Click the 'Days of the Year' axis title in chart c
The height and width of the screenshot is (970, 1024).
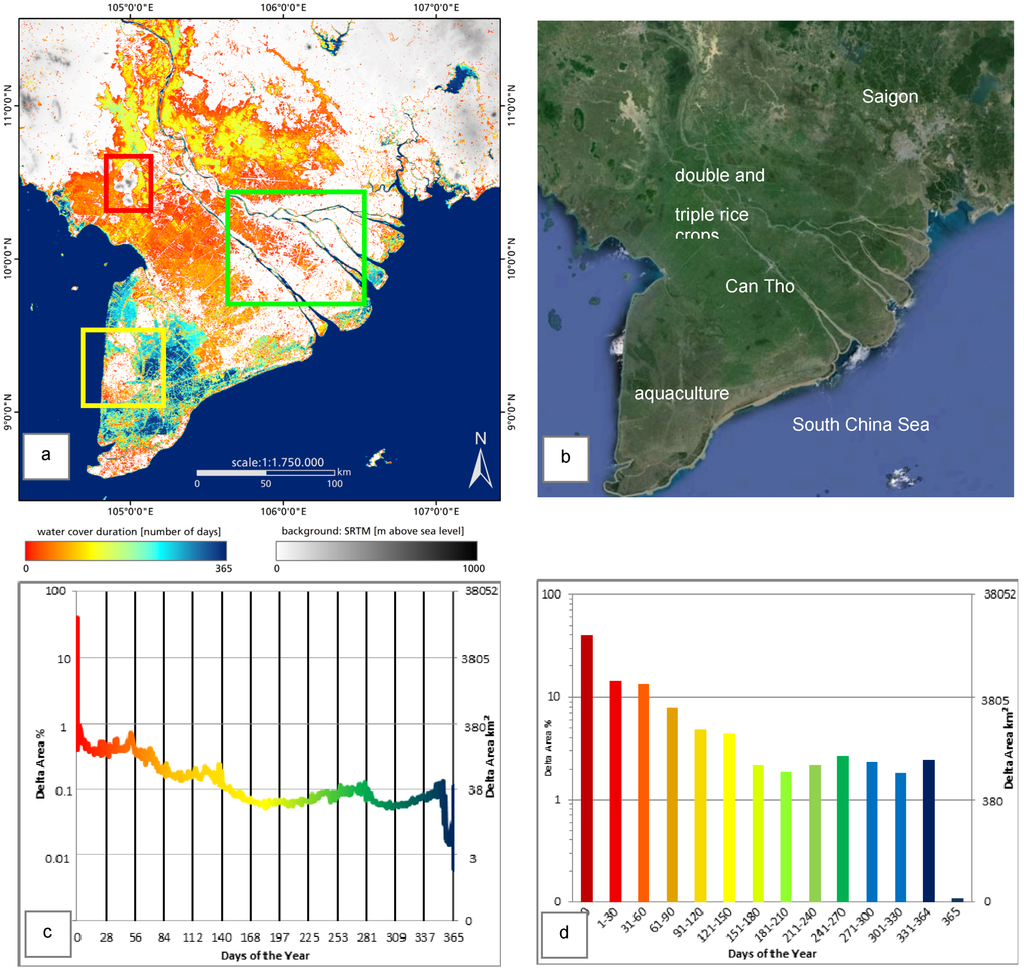pyautogui.click(x=264, y=956)
